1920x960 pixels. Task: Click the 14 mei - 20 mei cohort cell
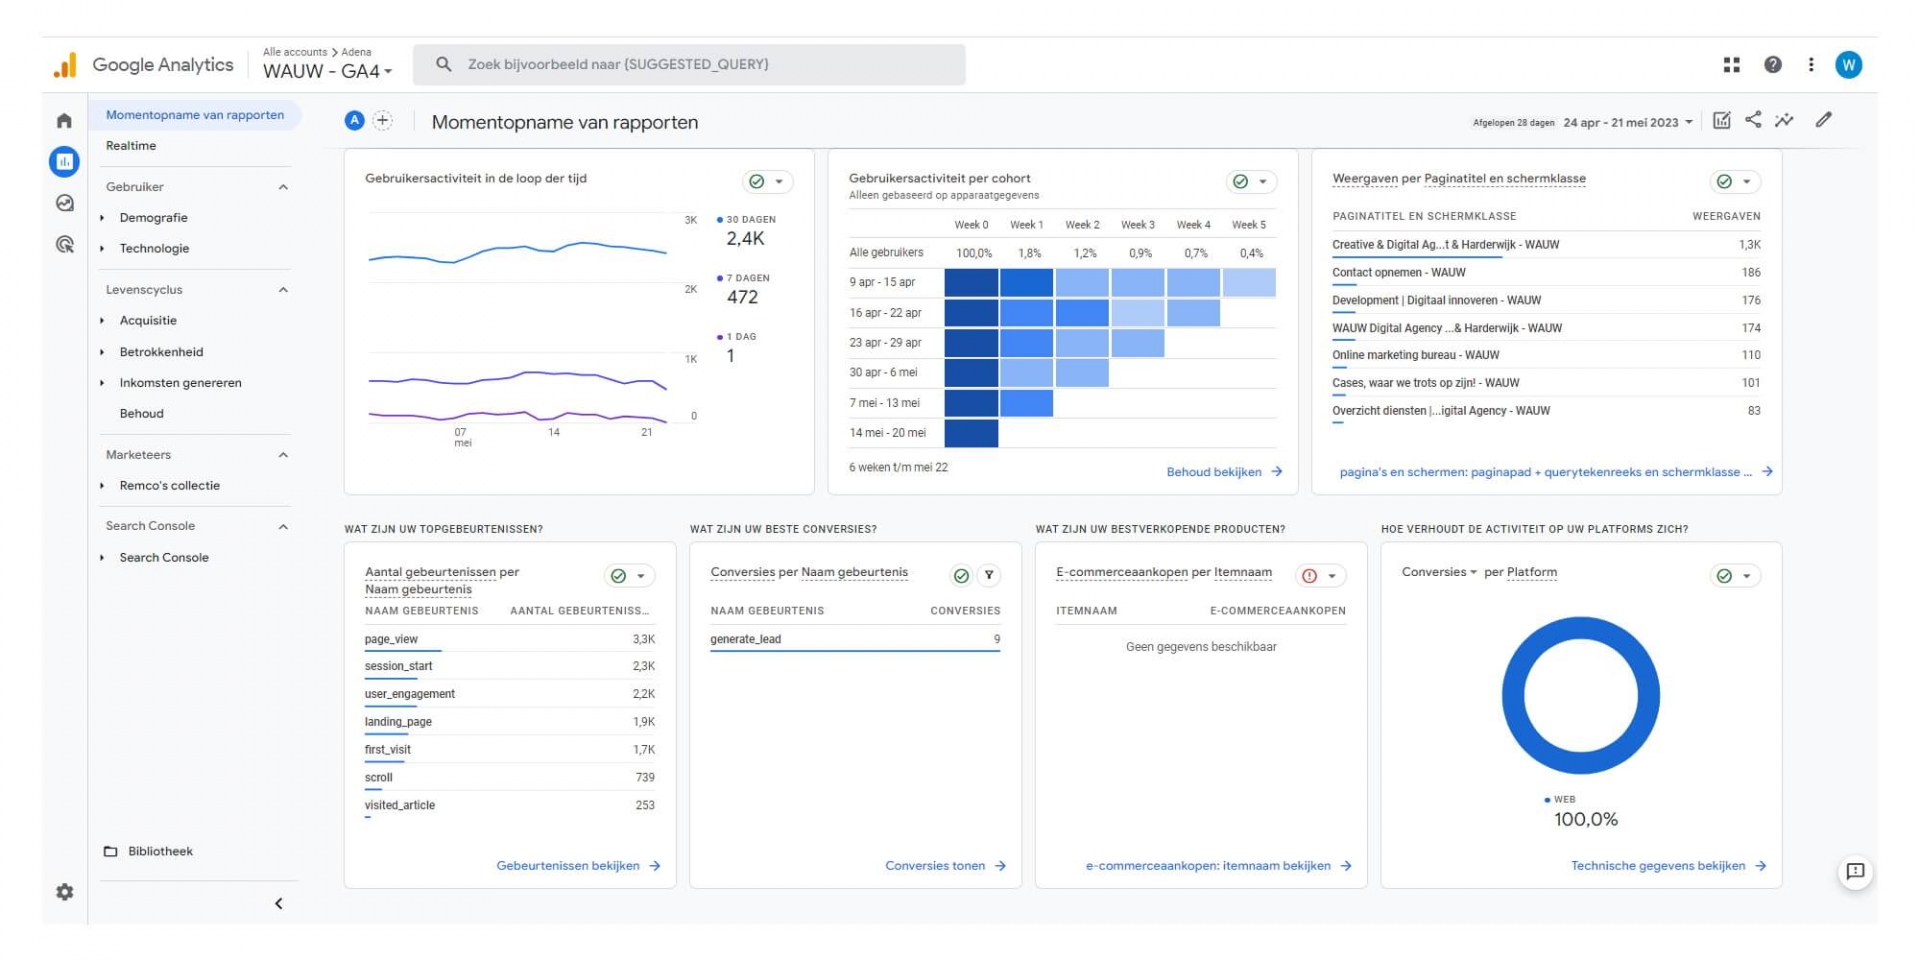click(x=971, y=433)
